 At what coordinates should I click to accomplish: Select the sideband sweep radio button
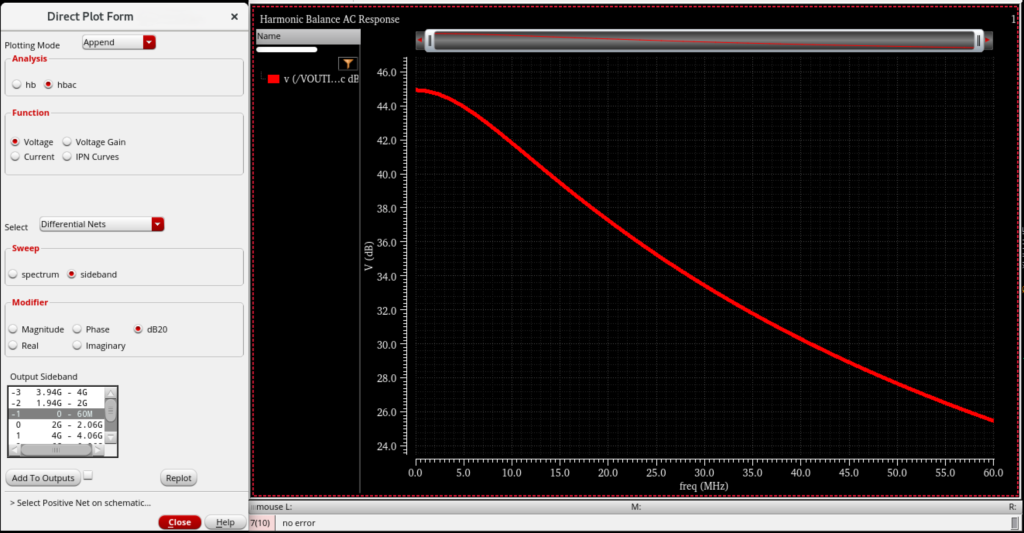(72, 274)
